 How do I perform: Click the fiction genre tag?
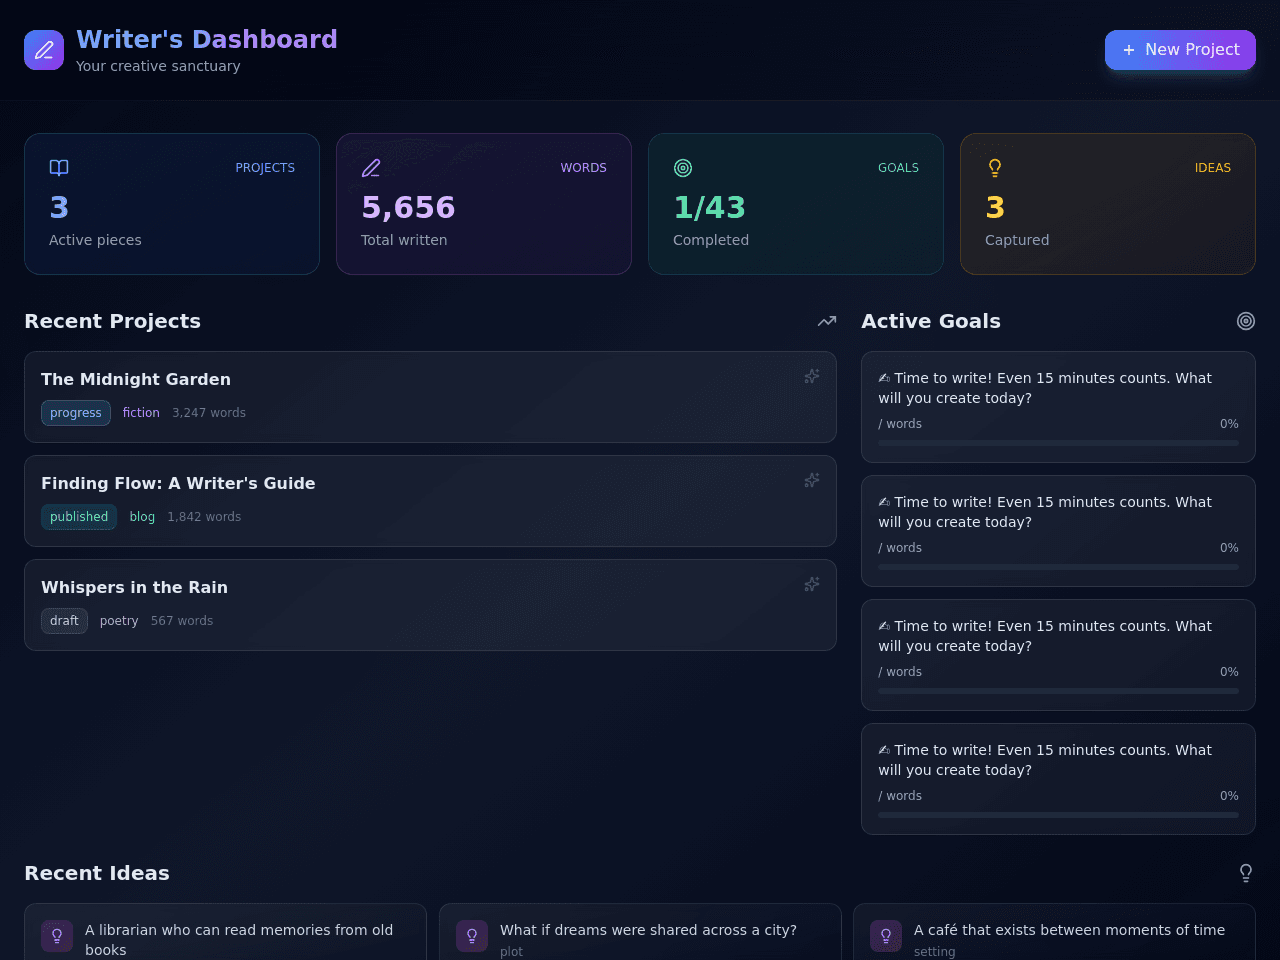[x=141, y=413]
